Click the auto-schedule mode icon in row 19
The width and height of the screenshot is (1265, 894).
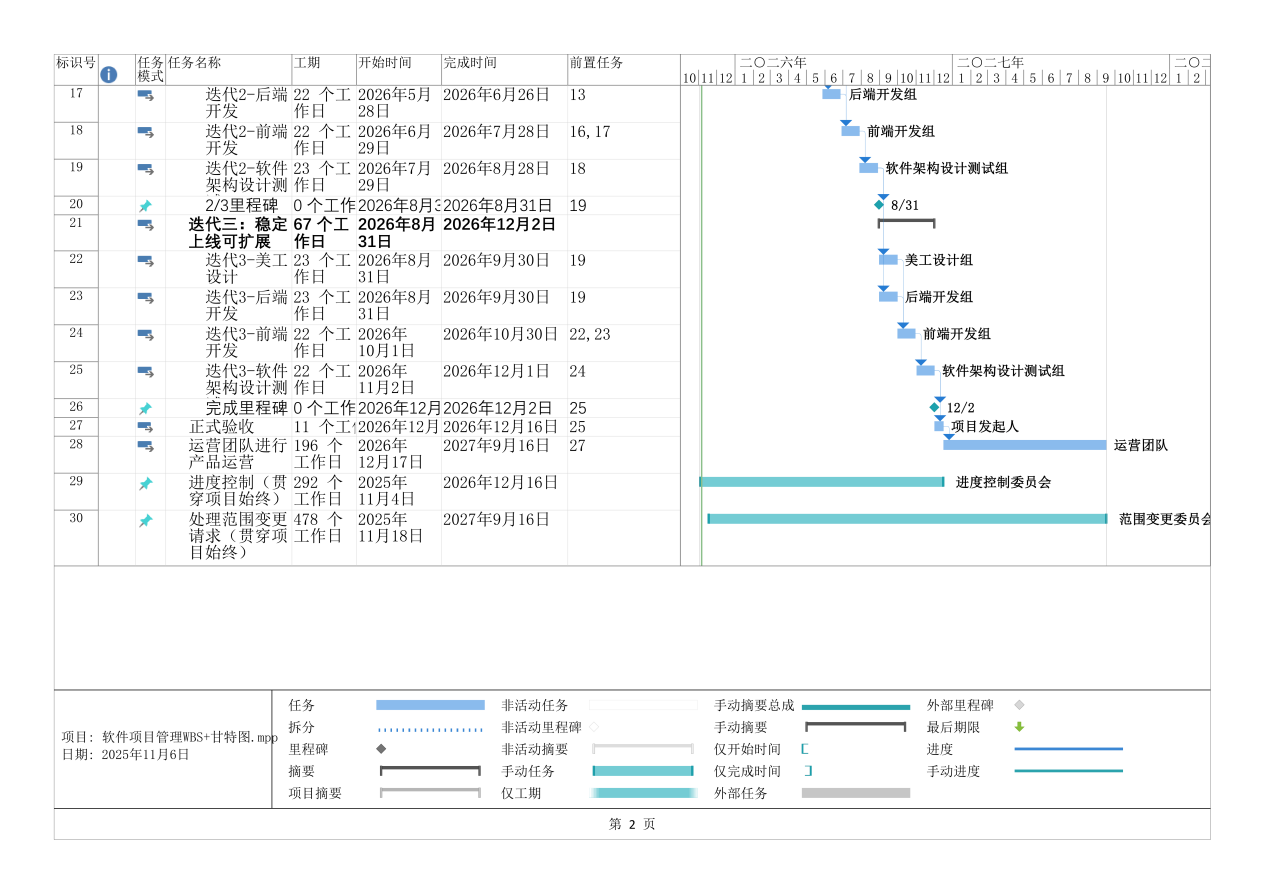point(145,169)
